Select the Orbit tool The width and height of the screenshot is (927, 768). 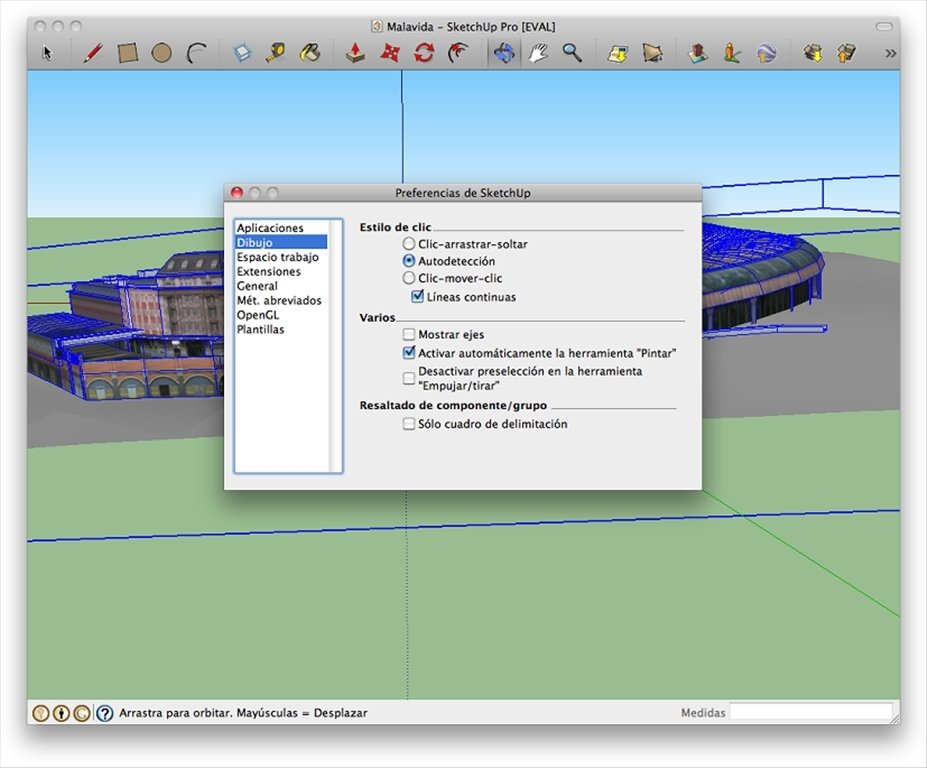(504, 53)
